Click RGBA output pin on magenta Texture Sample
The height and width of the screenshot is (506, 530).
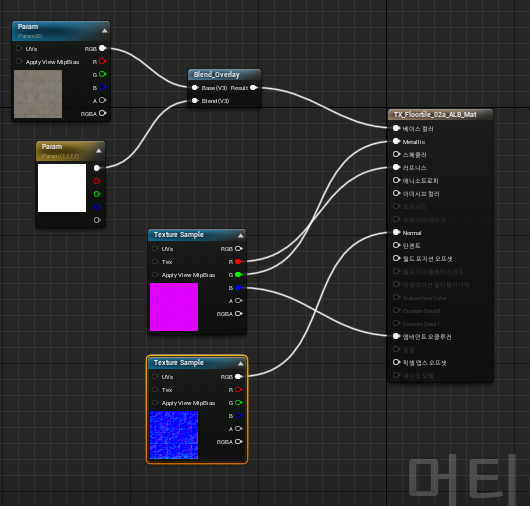(x=239, y=313)
